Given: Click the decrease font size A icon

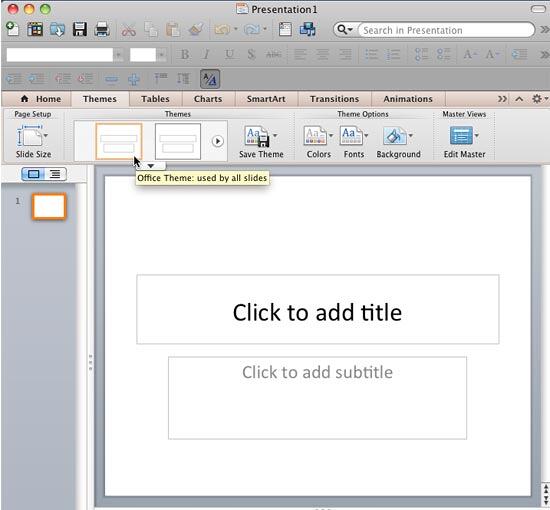Looking at the screenshot, I should [492, 54].
